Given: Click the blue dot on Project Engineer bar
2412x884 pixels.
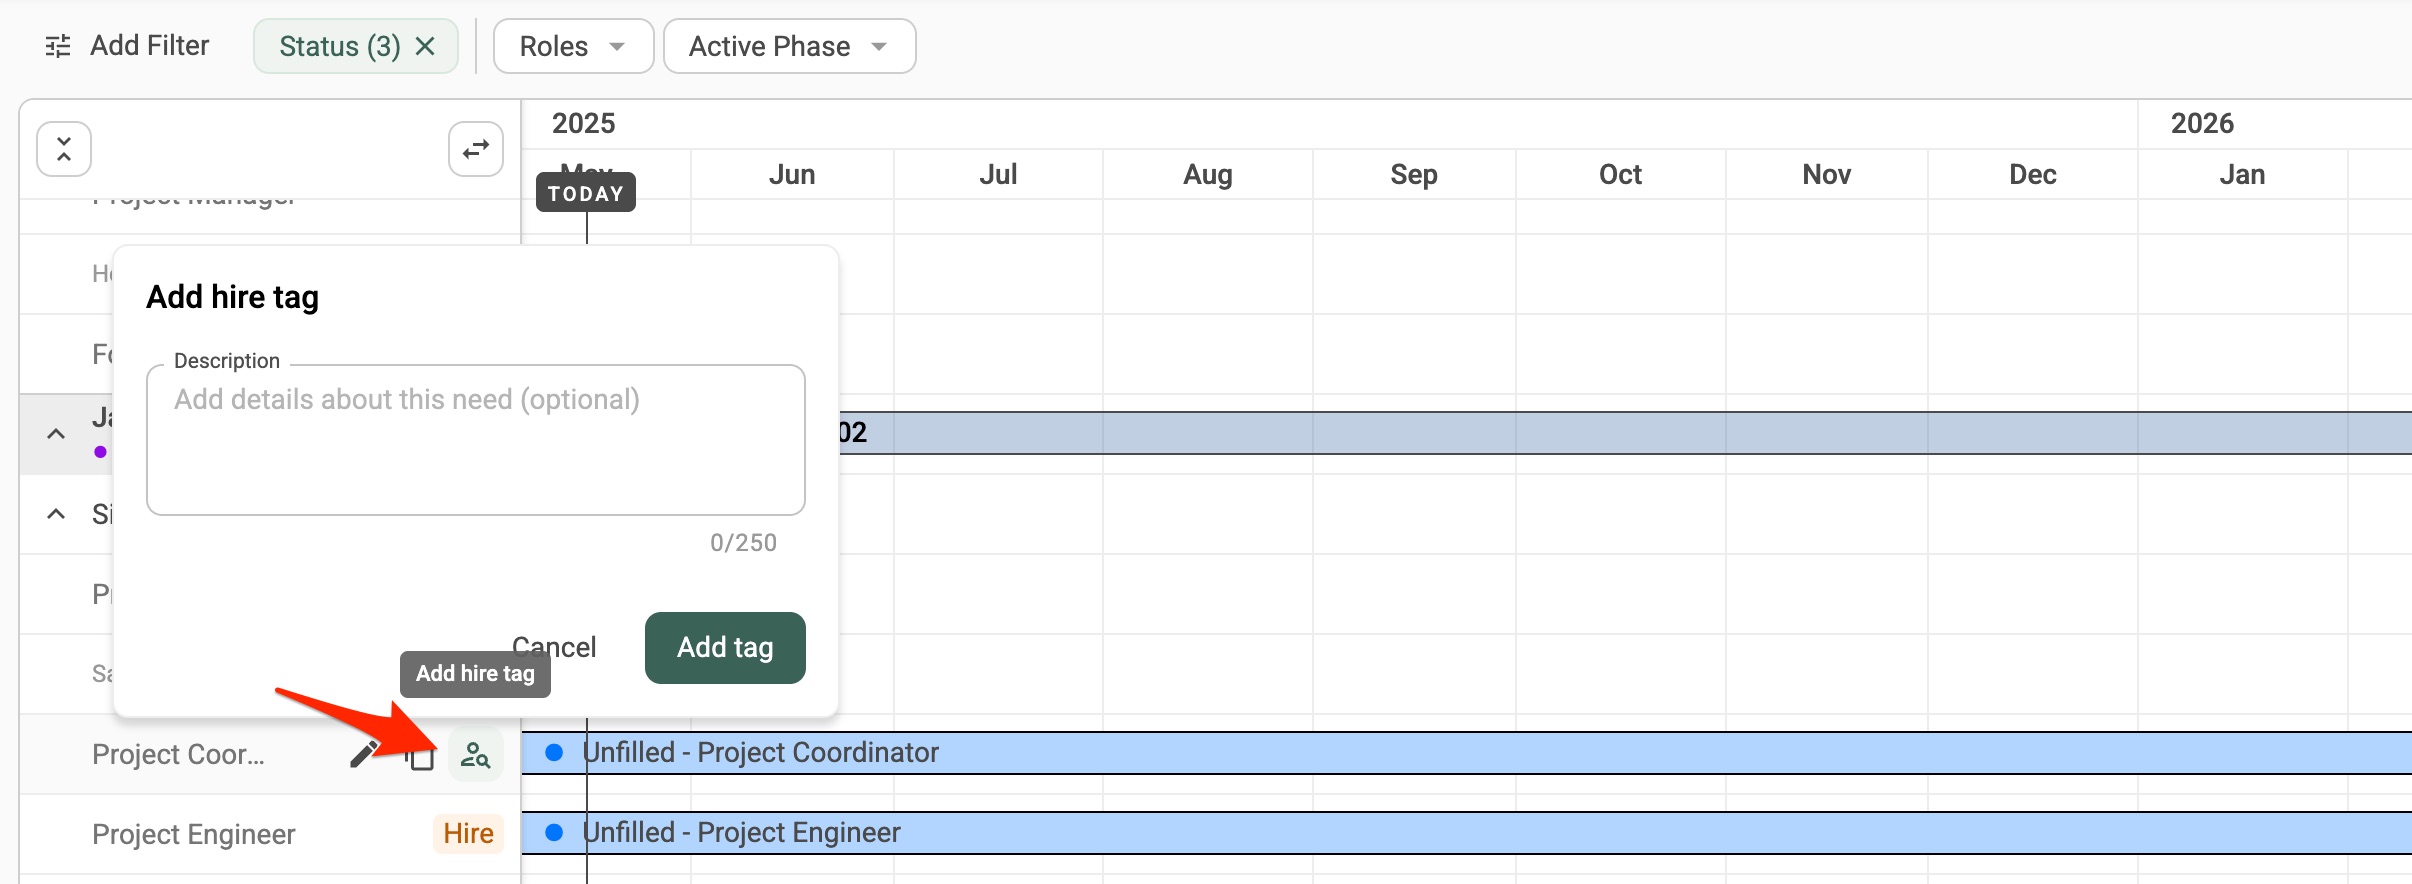Looking at the screenshot, I should click(554, 833).
